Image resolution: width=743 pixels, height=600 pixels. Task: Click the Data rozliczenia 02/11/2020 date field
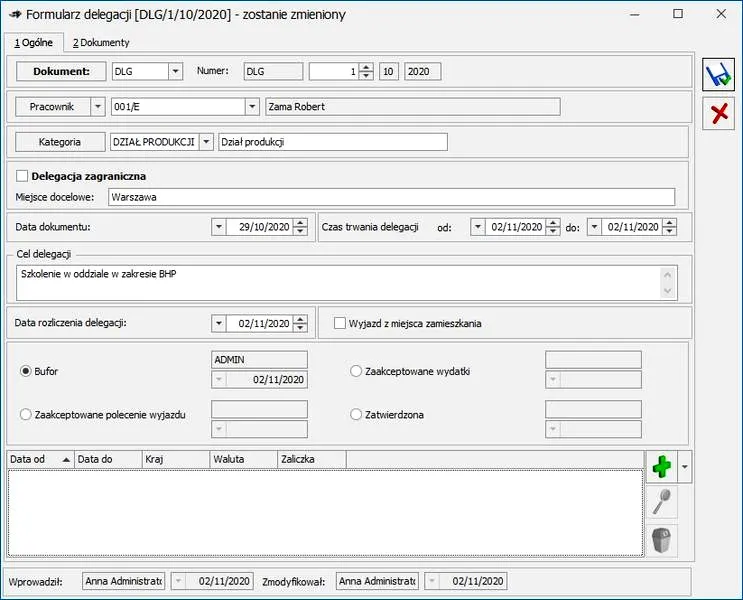tap(260, 324)
